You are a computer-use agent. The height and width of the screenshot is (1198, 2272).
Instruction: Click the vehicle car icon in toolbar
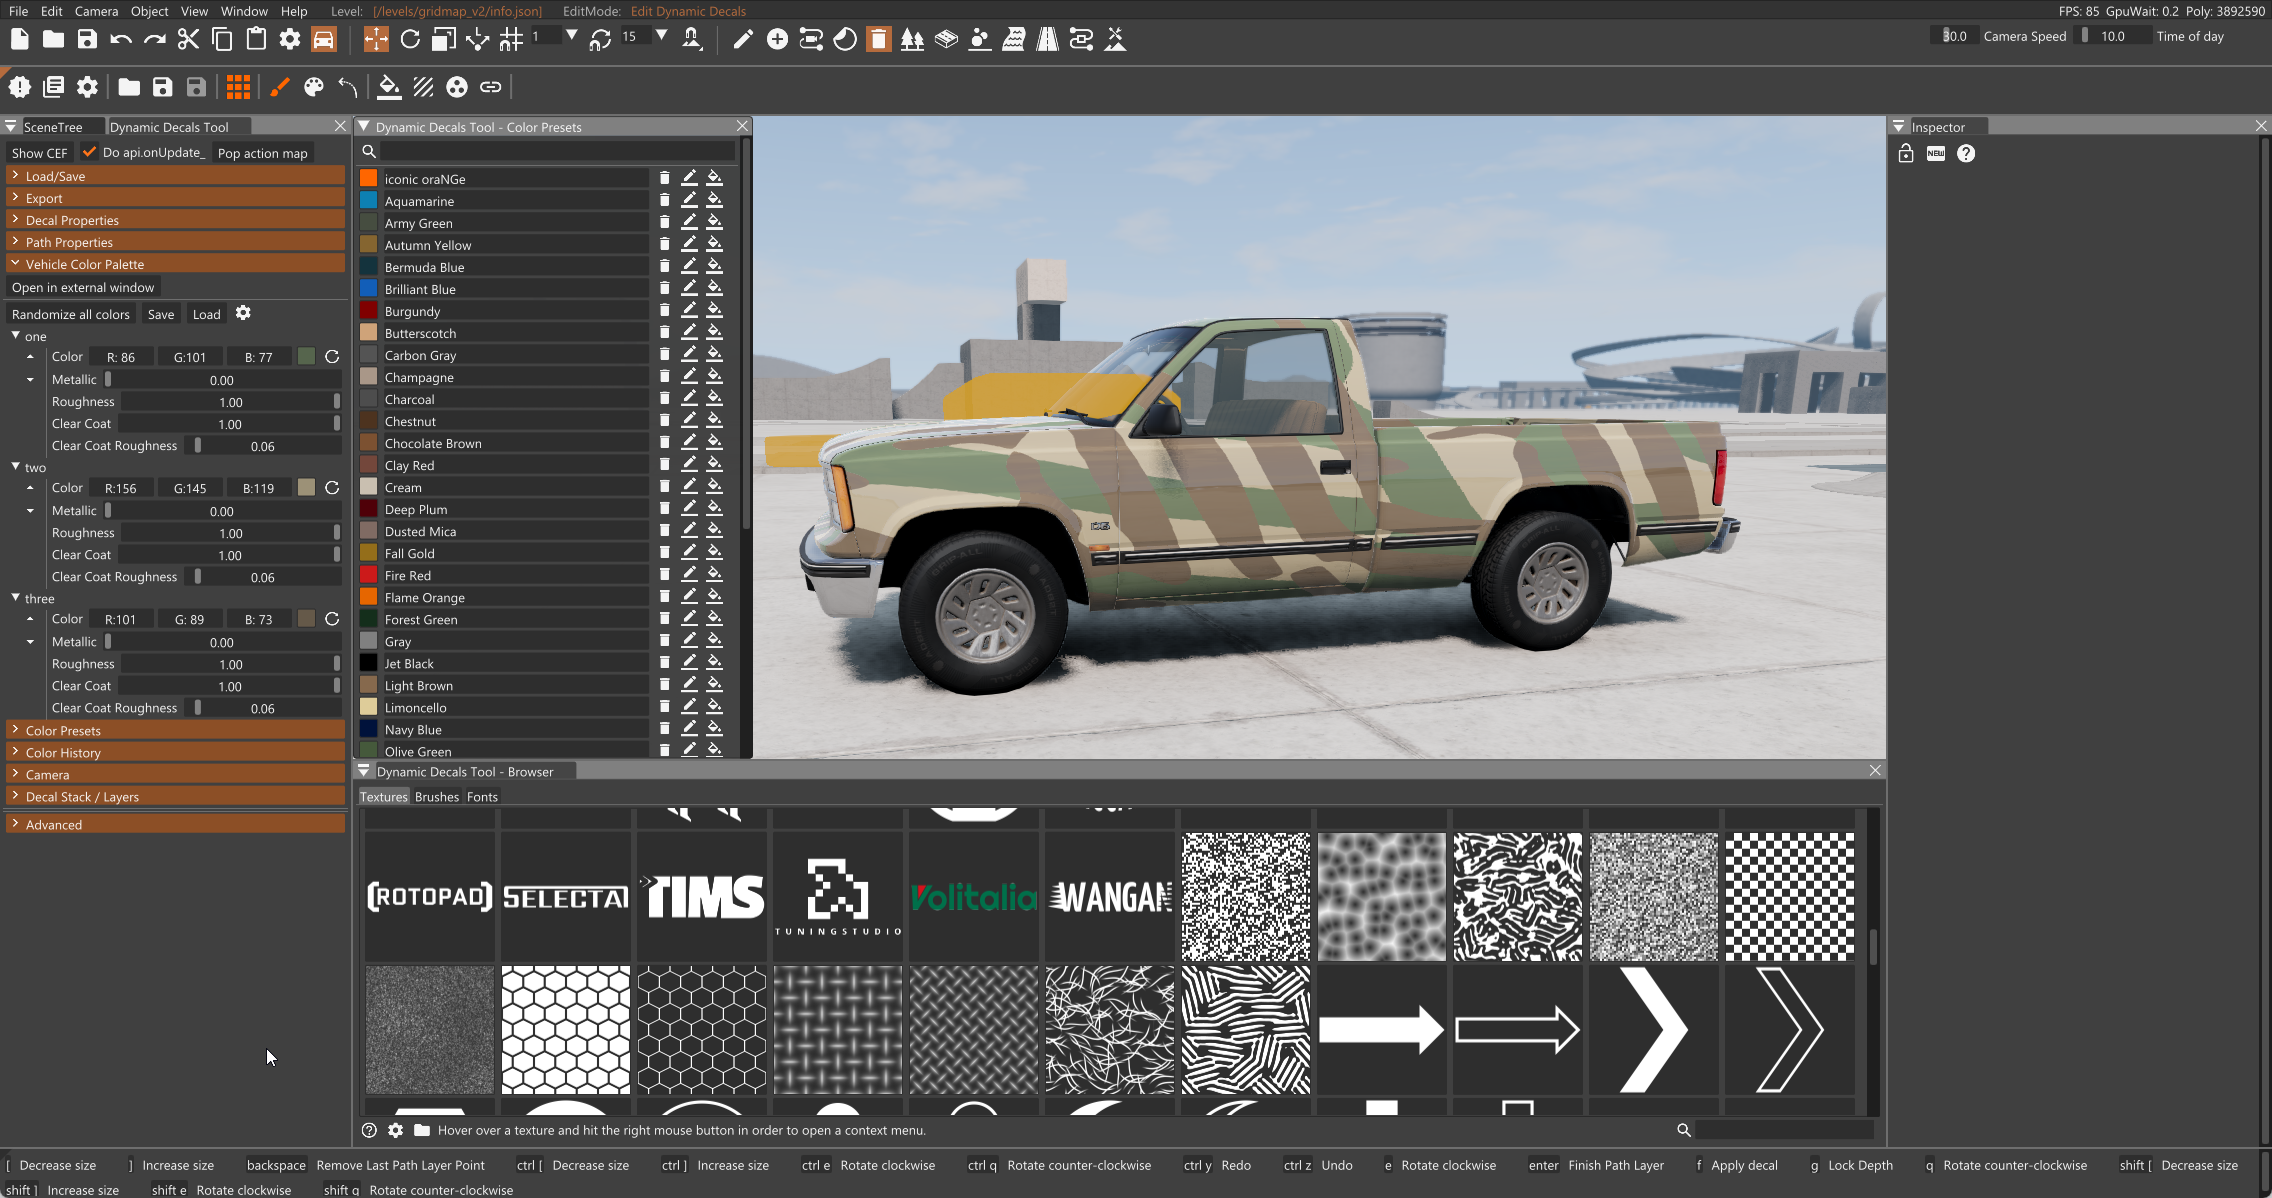tap(324, 39)
